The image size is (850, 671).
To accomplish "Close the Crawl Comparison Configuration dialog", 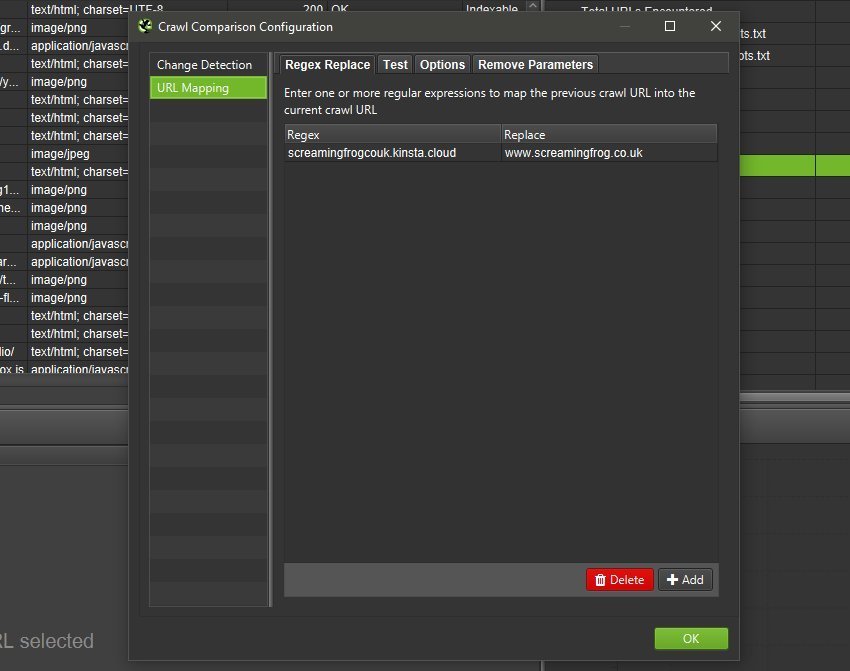I will coord(715,26).
